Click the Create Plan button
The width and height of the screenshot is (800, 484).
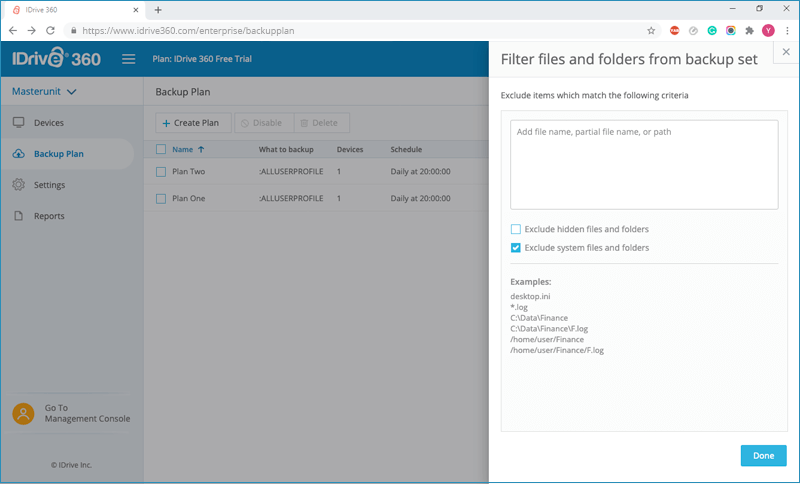(193, 123)
